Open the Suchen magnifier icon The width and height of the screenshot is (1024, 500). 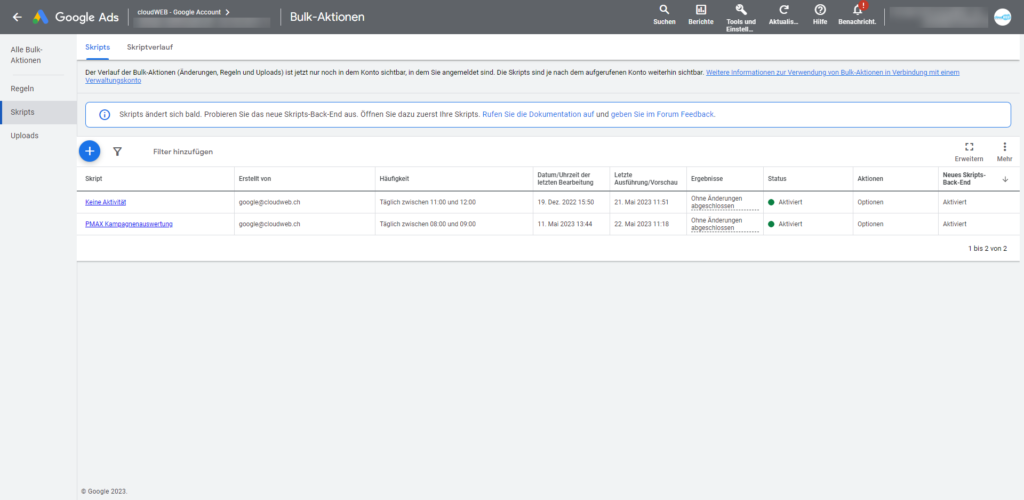point(664,10)
